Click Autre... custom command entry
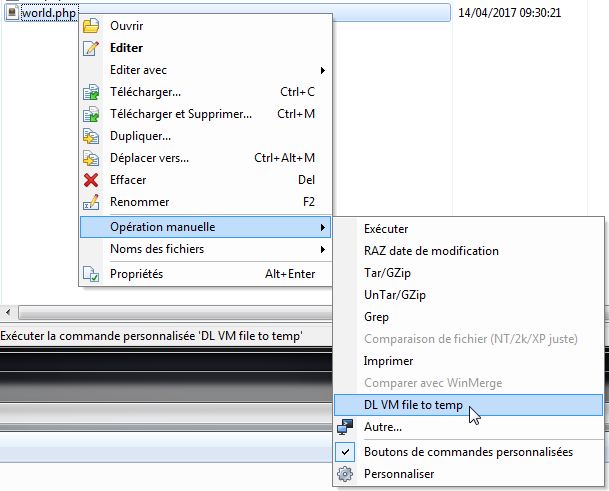Image resolution: width=609 pixels, height=491 pixels. point(385,427)
